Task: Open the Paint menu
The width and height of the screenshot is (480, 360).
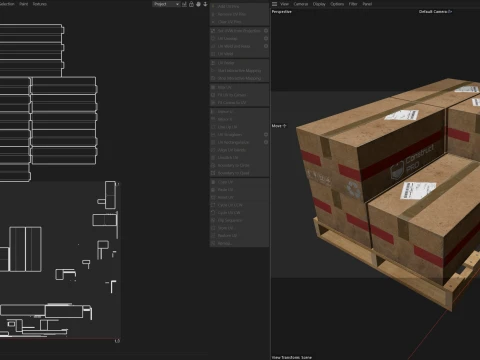Action: point(24,4)
